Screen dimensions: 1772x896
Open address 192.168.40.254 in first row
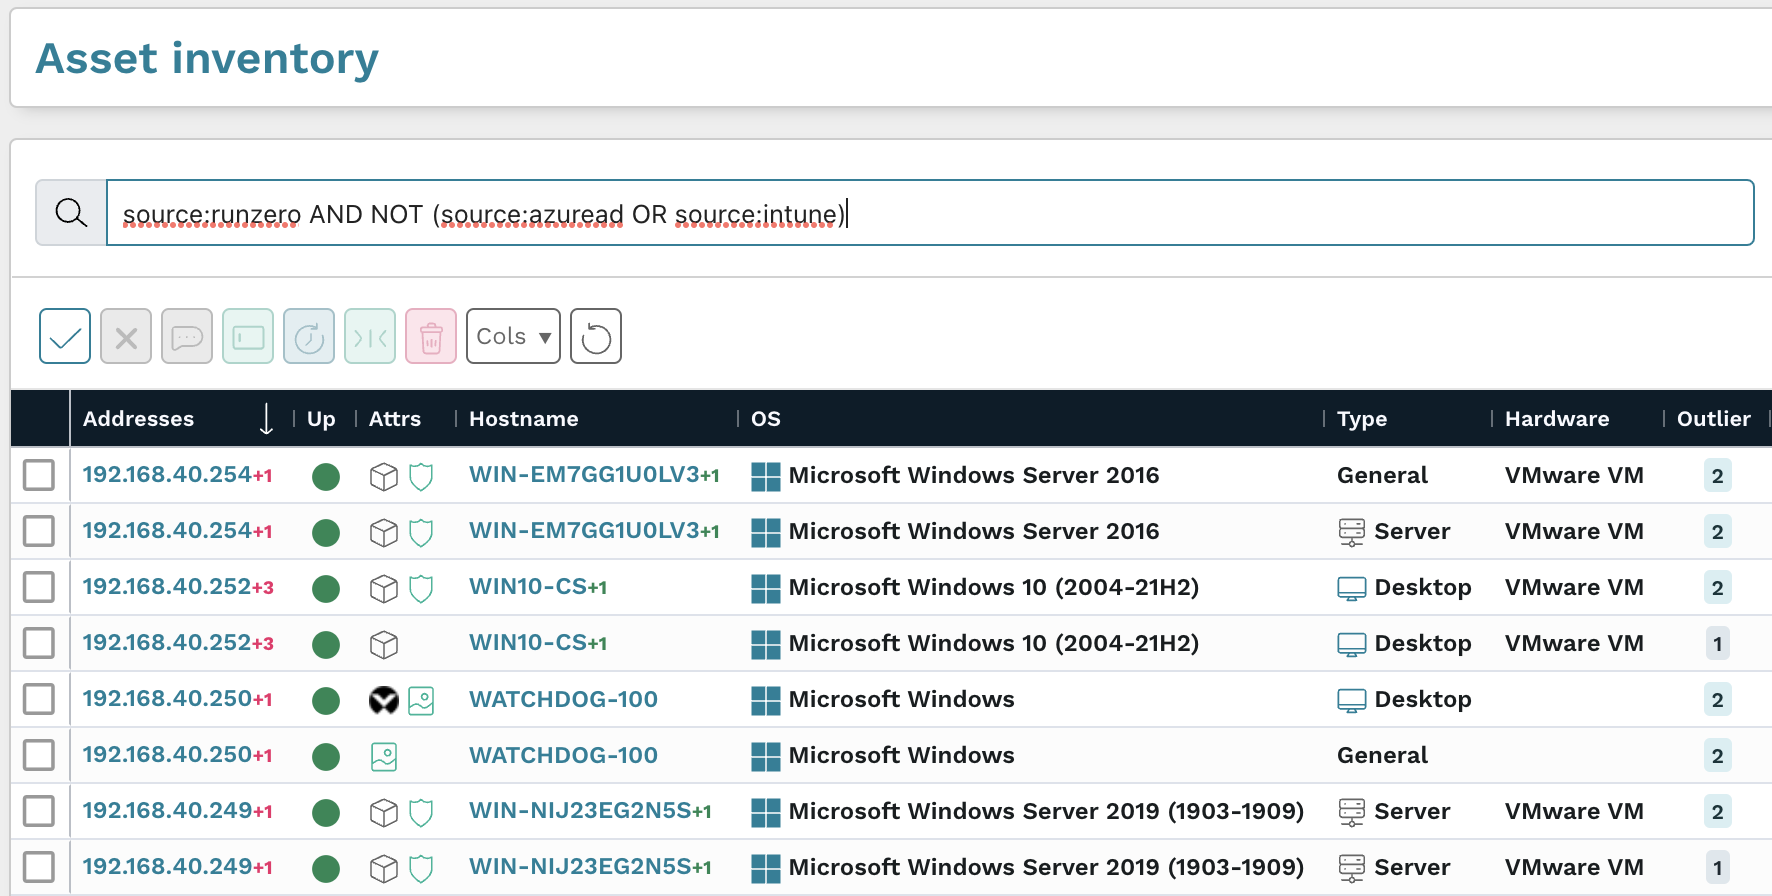coord(167,475)
